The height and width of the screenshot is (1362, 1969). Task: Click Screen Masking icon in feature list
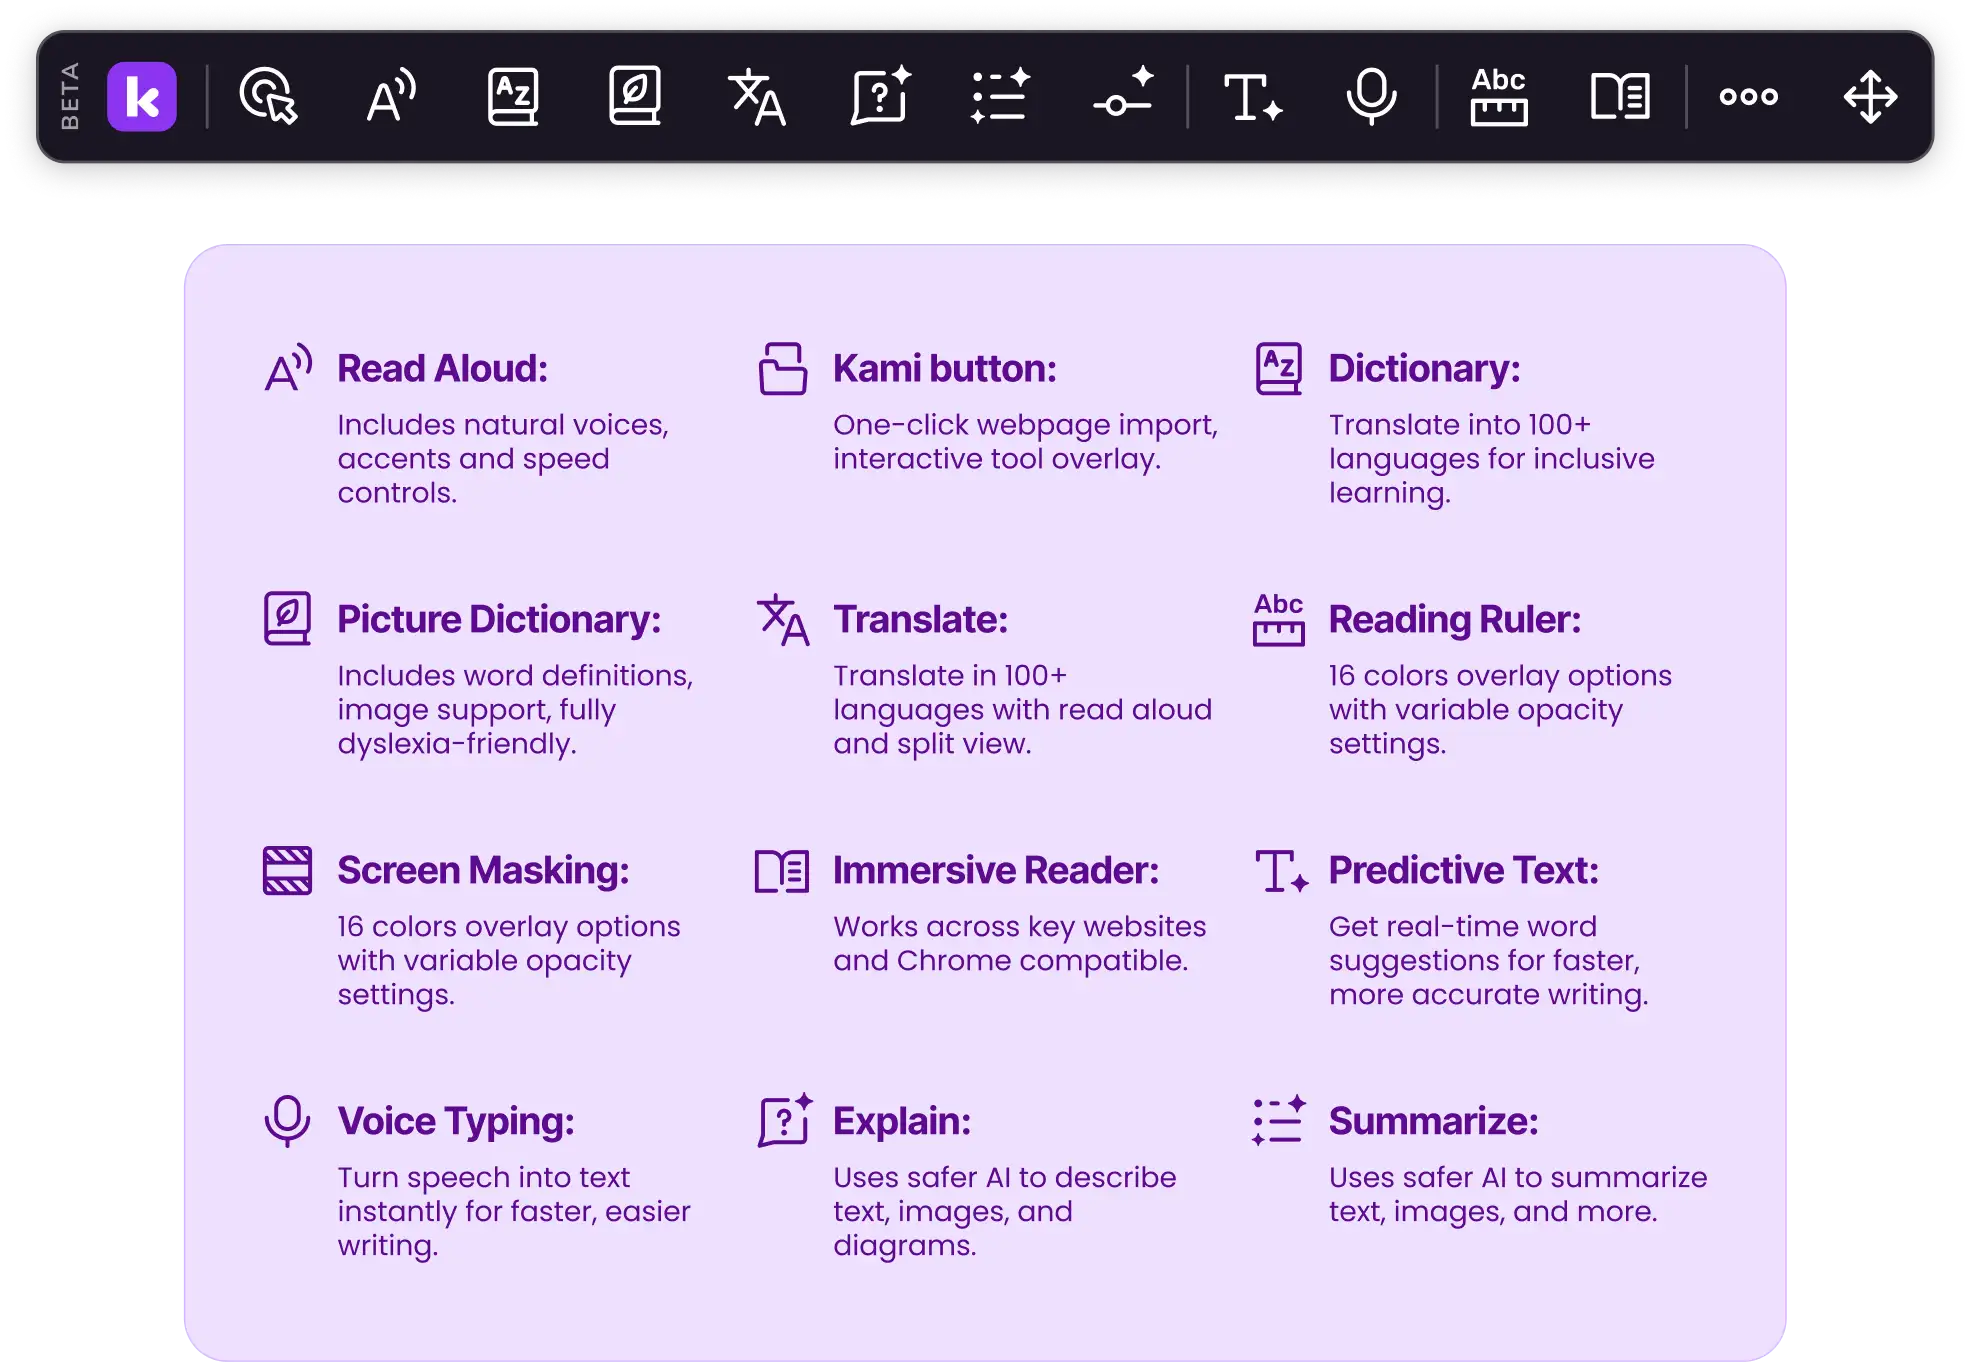click(x=287, y=870)
